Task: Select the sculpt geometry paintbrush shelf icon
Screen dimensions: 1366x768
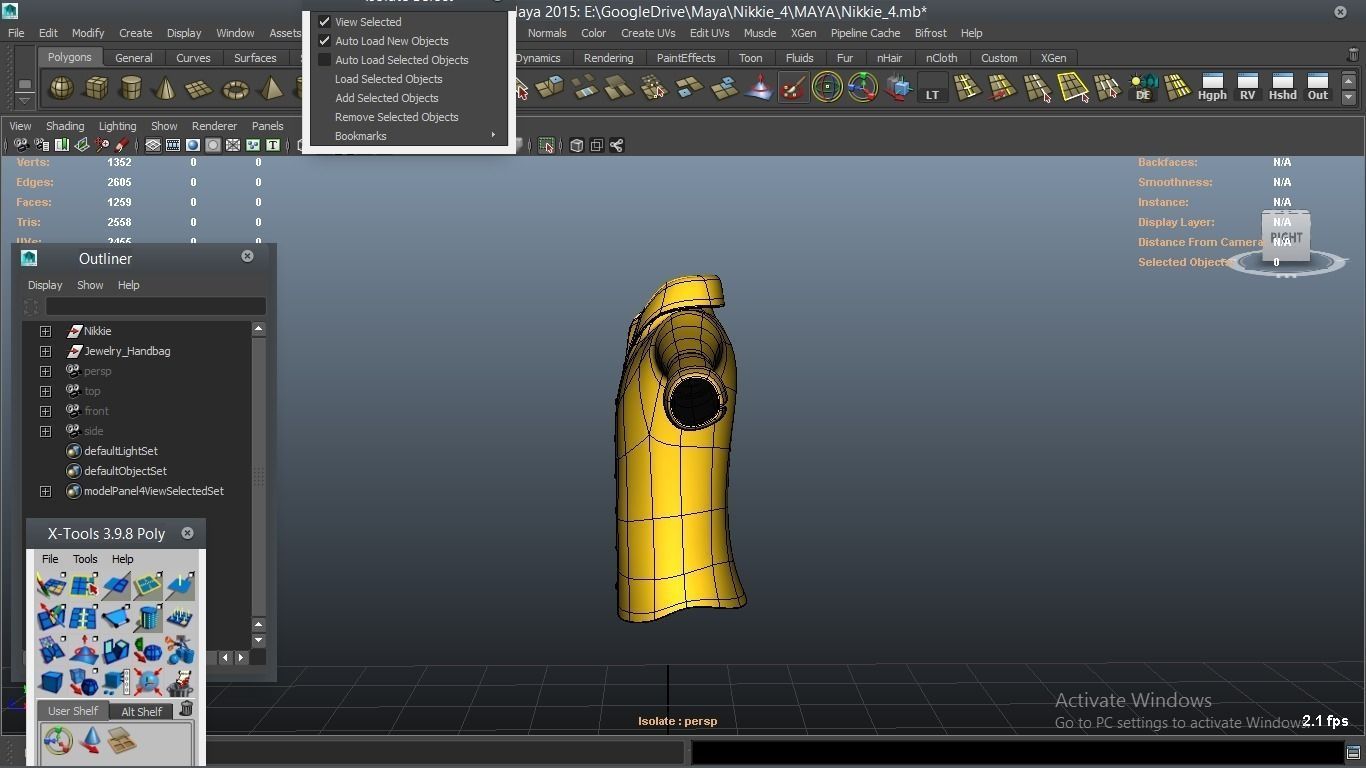Action: pos(793,88)
